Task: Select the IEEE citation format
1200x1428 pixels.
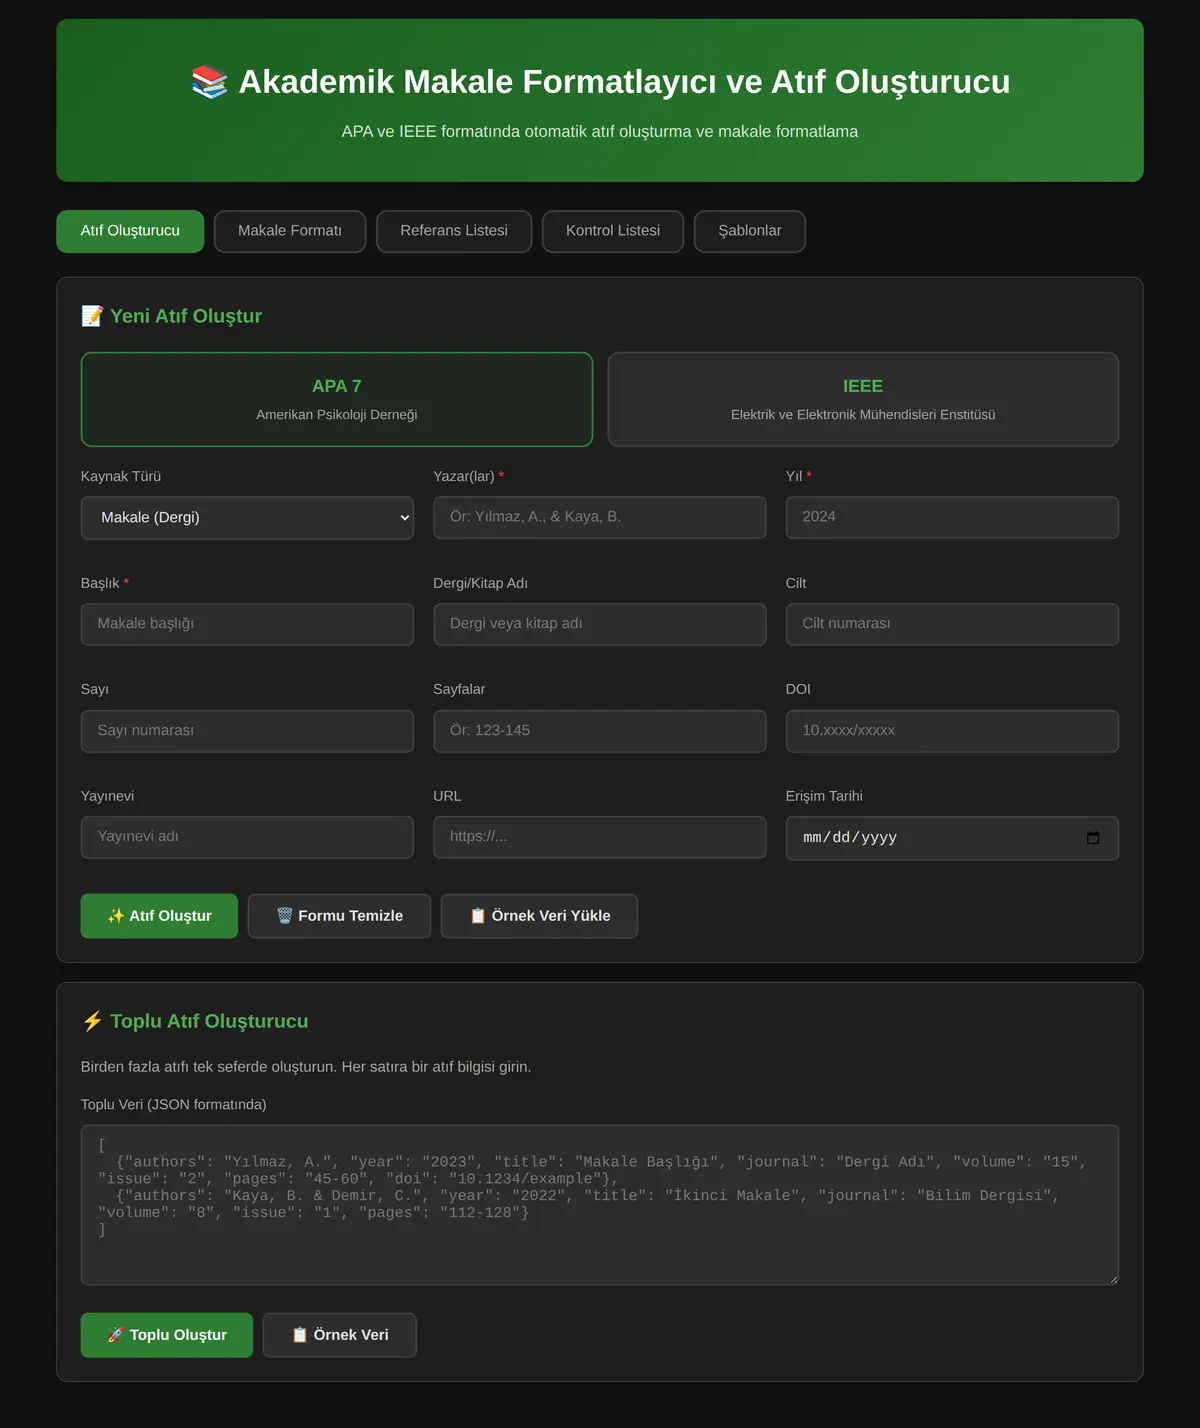Action: (x=863, y=399)
